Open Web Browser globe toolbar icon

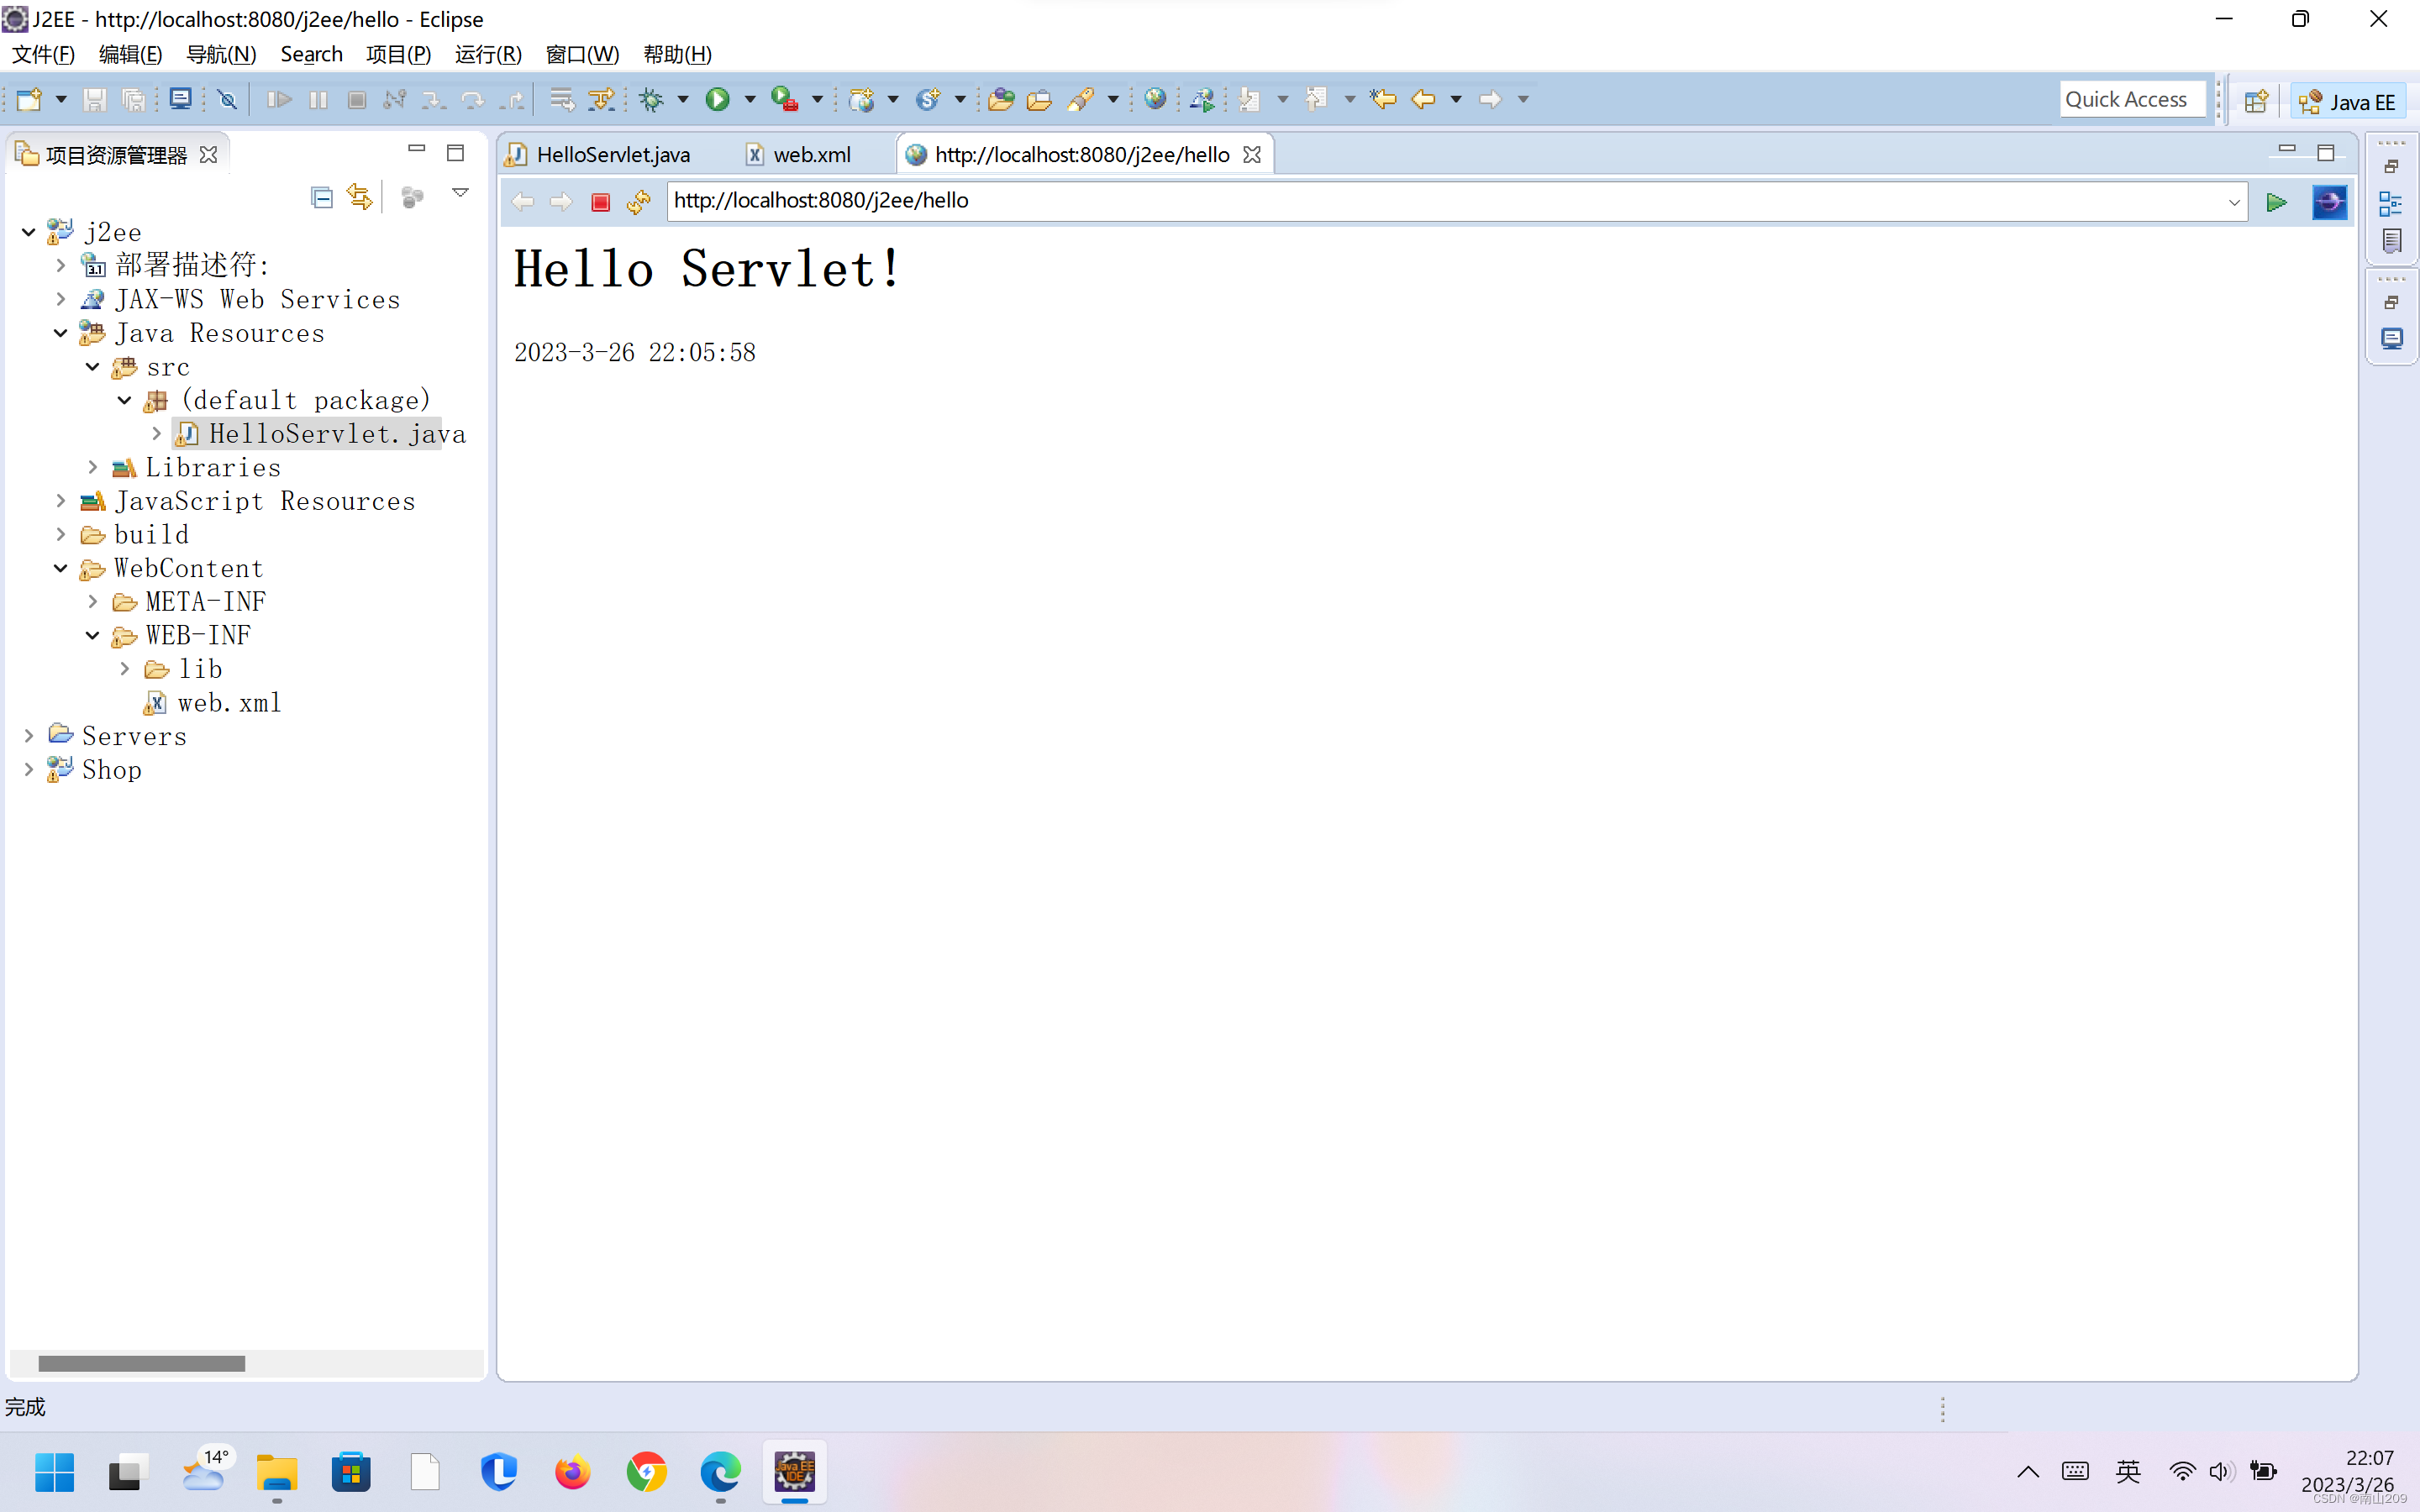1155,99
